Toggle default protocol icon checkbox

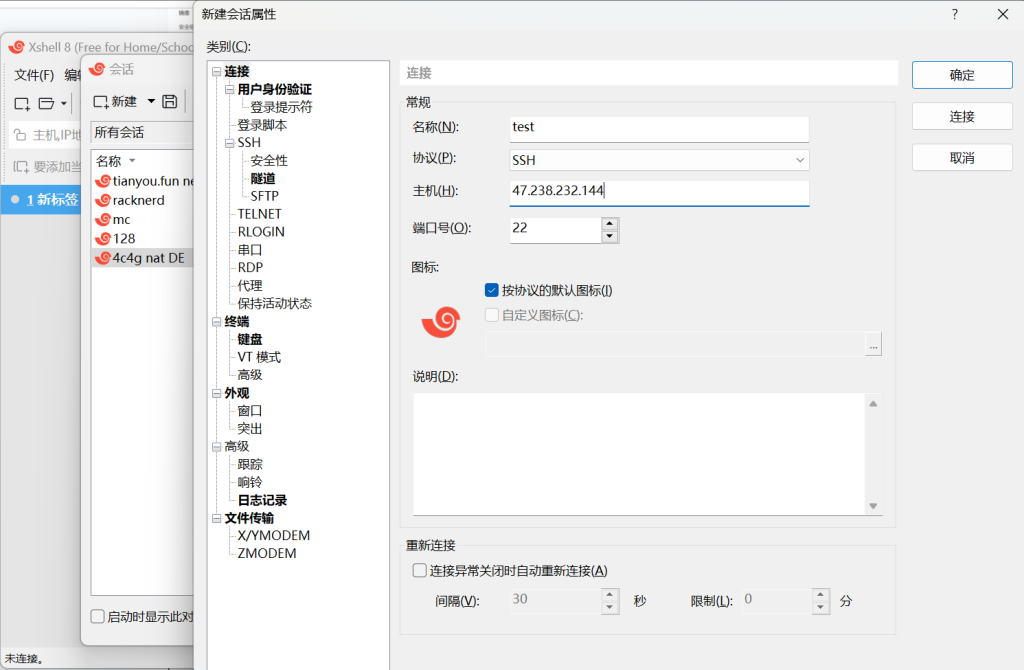[492, 290]
